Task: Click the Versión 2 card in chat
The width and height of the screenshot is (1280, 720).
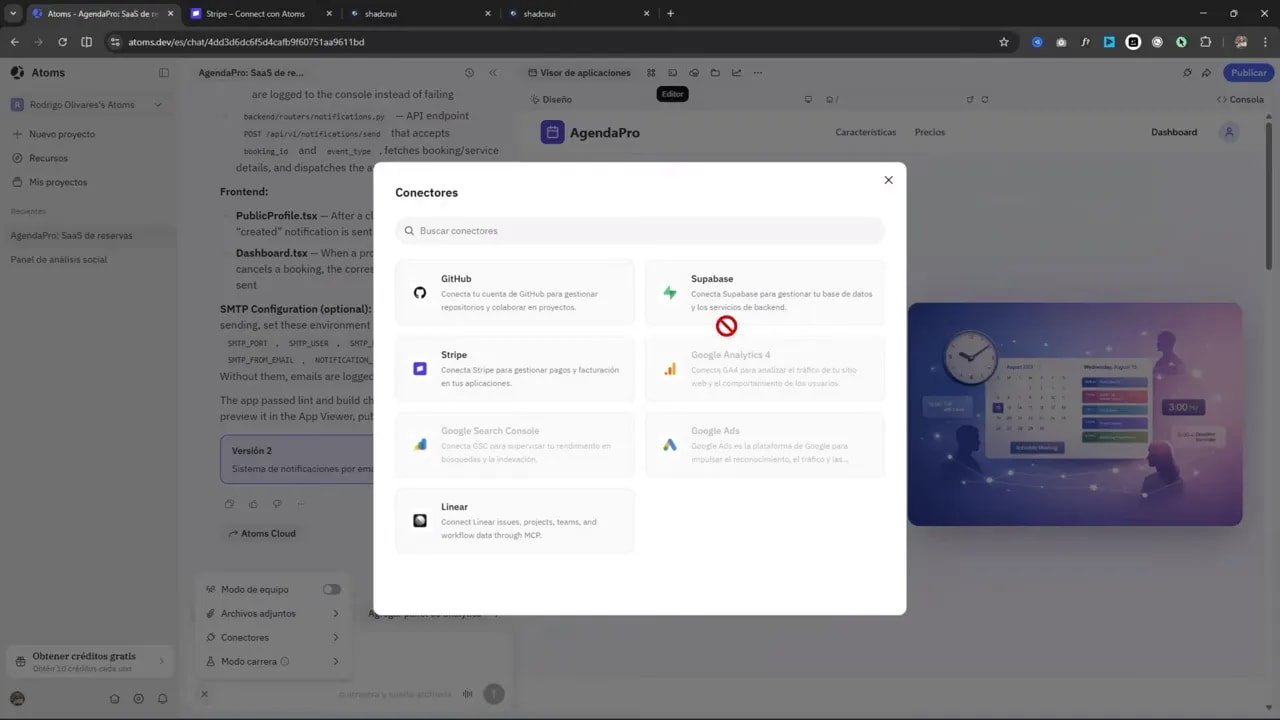Action: pyautogui.click(x=297, y=459)
